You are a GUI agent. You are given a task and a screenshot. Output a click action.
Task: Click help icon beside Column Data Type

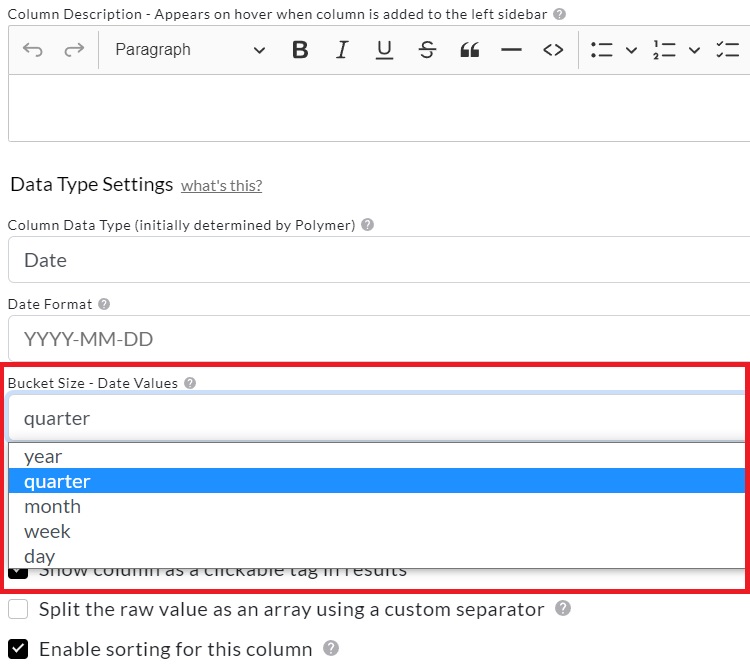click(x=367, y=225)
